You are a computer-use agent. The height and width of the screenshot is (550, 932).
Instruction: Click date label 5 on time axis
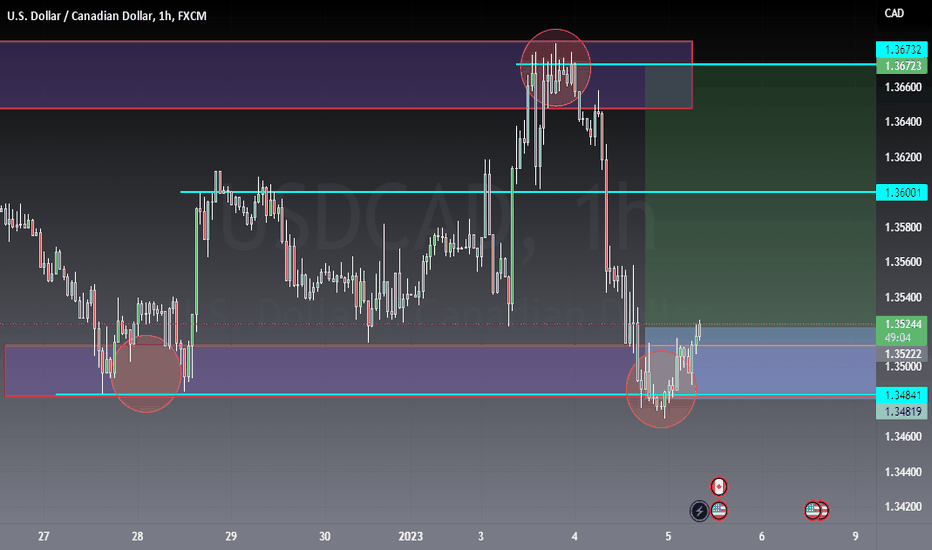[x=668, y=536]
